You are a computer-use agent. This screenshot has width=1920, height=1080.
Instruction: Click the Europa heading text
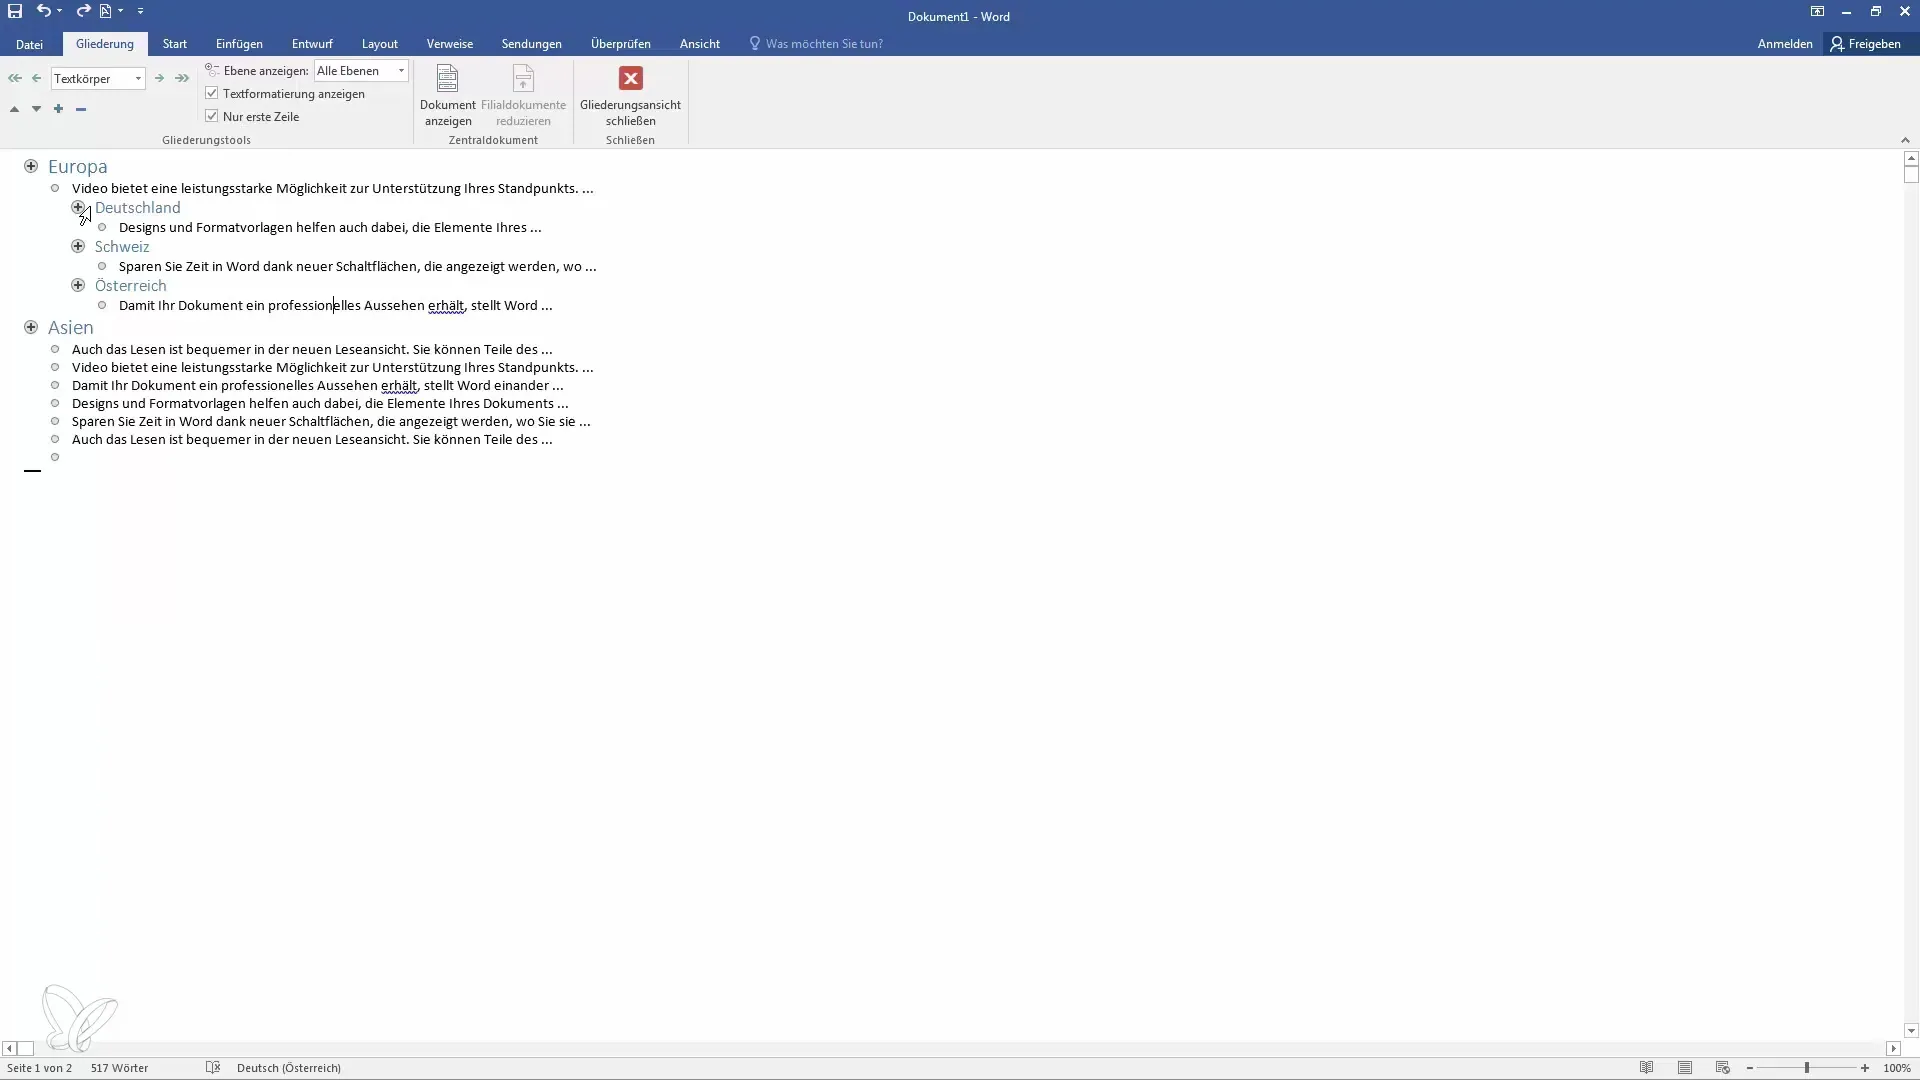tap(78, 167)
